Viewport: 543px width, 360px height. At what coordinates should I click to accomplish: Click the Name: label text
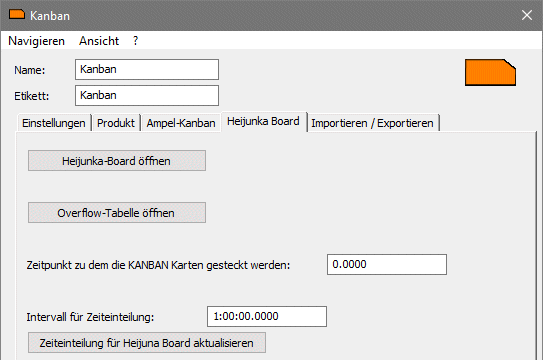point(30,70)
